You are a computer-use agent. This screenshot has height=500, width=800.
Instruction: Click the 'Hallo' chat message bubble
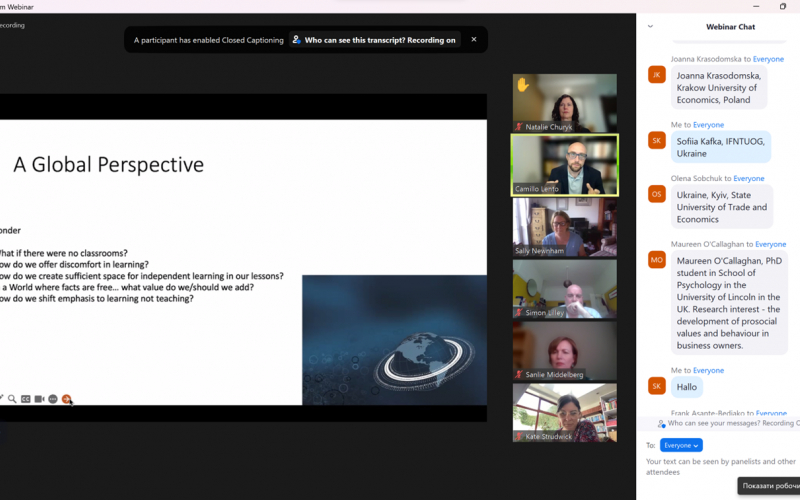[687, 387]
